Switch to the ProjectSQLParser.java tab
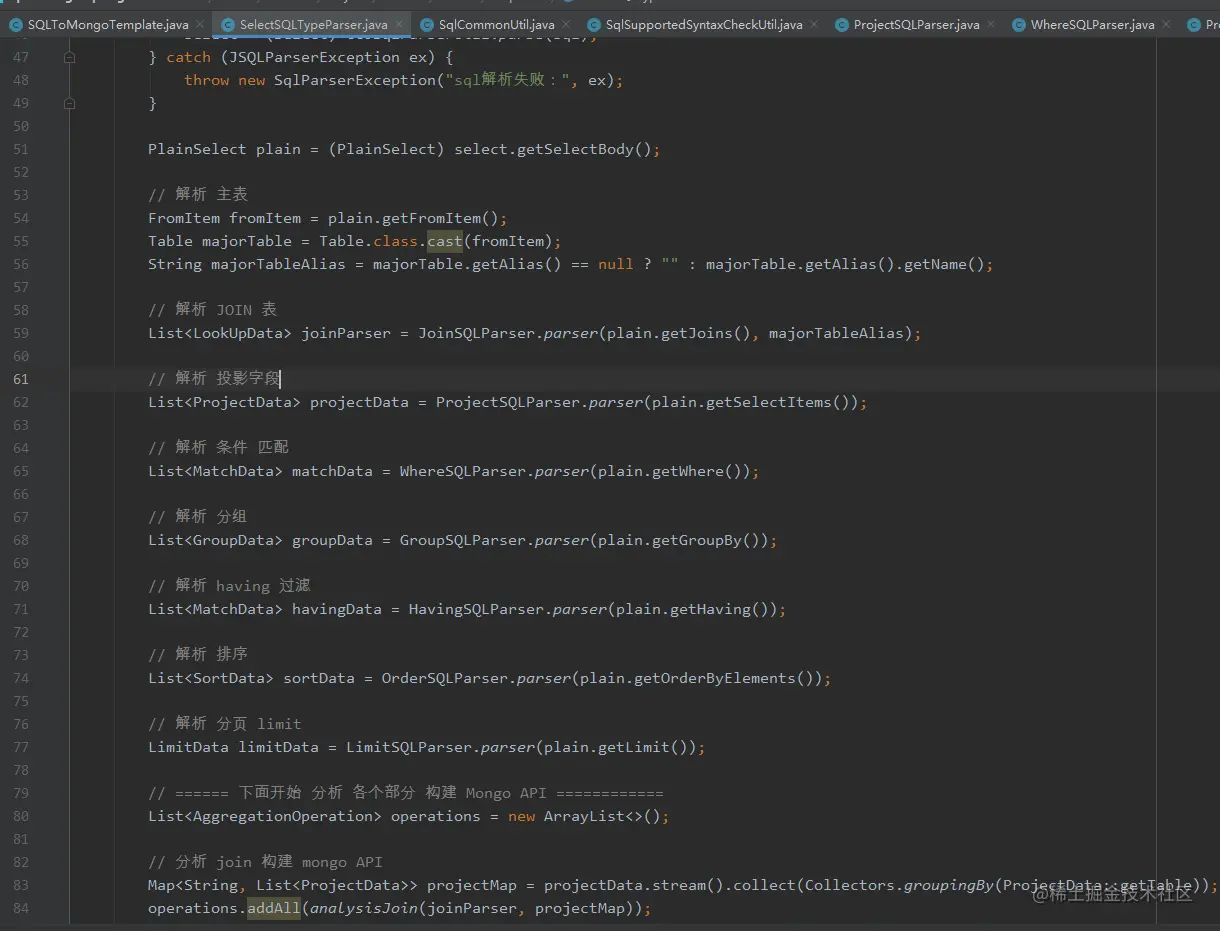The image size is (1220, 931). [x=916, y=24]
